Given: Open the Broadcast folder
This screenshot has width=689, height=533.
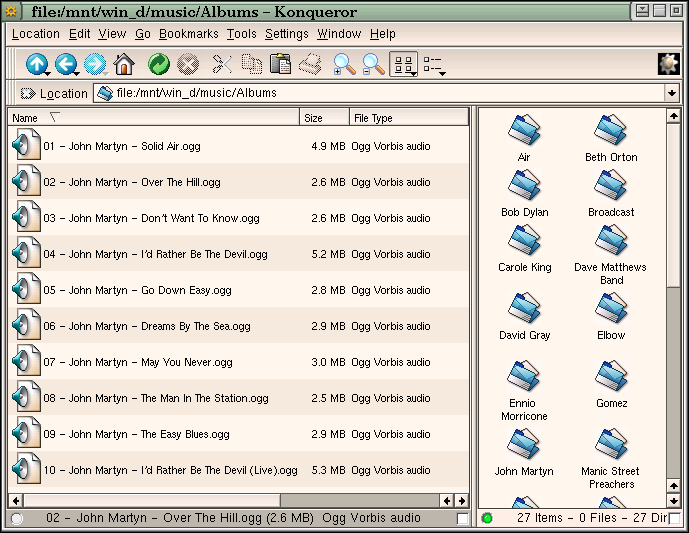Looking at the screenshot, I should [x=611, y=192].
